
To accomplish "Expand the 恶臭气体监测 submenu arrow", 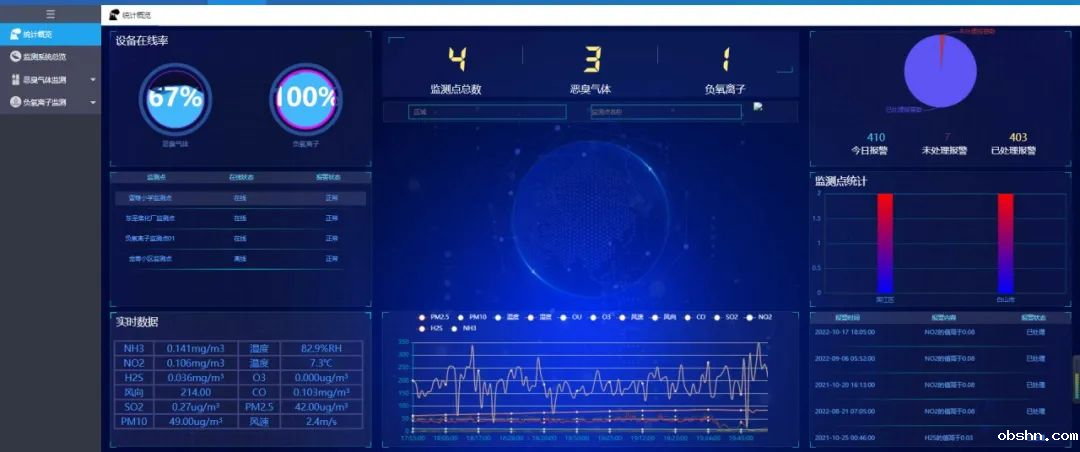I will pyautogui.click(x=93, y=80).
